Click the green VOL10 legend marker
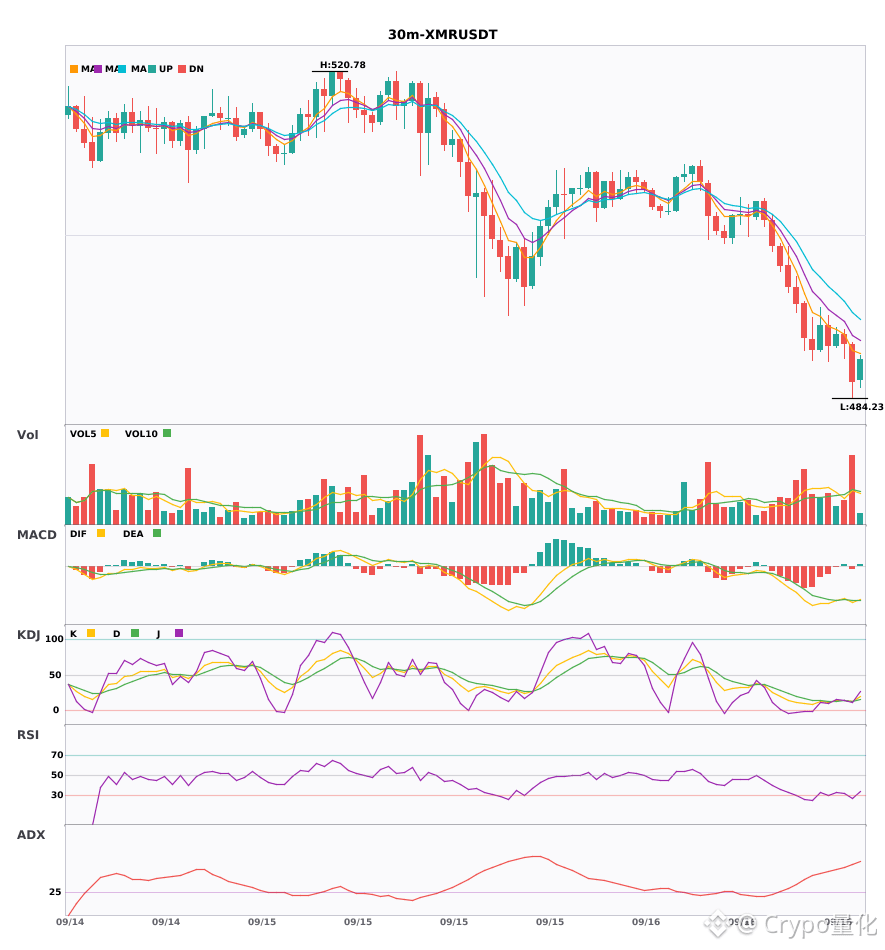The image size is (885, 950). [x=167, y=433]
